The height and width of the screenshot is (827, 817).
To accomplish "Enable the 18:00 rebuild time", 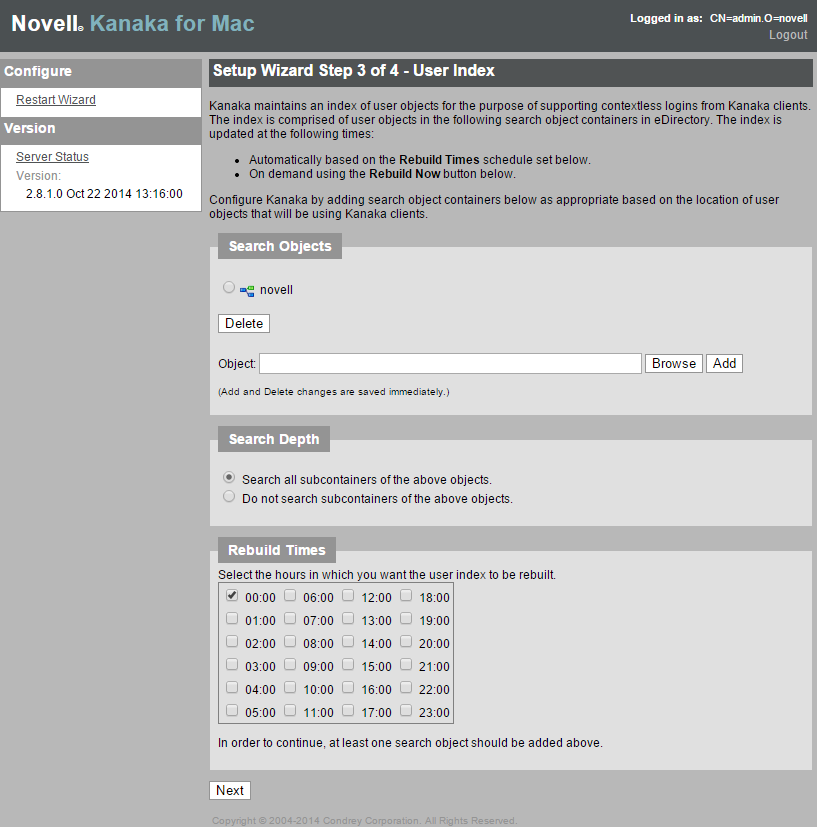I will 406,595.
